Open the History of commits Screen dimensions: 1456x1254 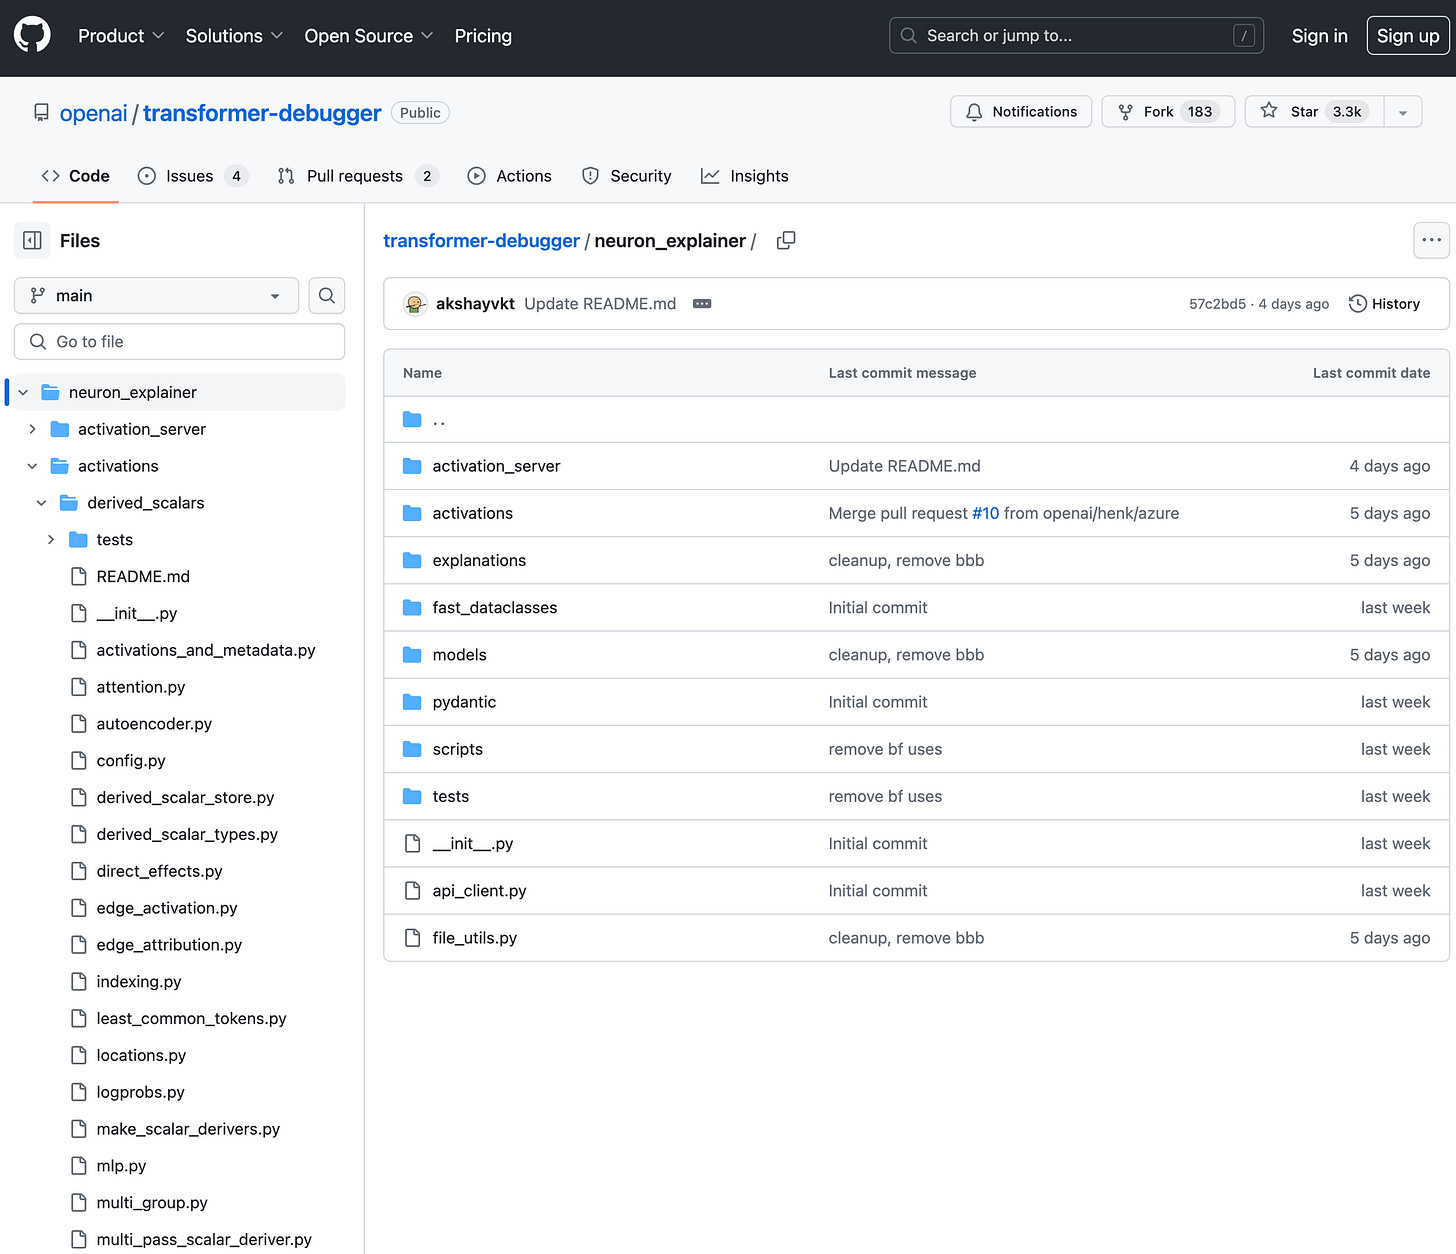(1384, 304)
